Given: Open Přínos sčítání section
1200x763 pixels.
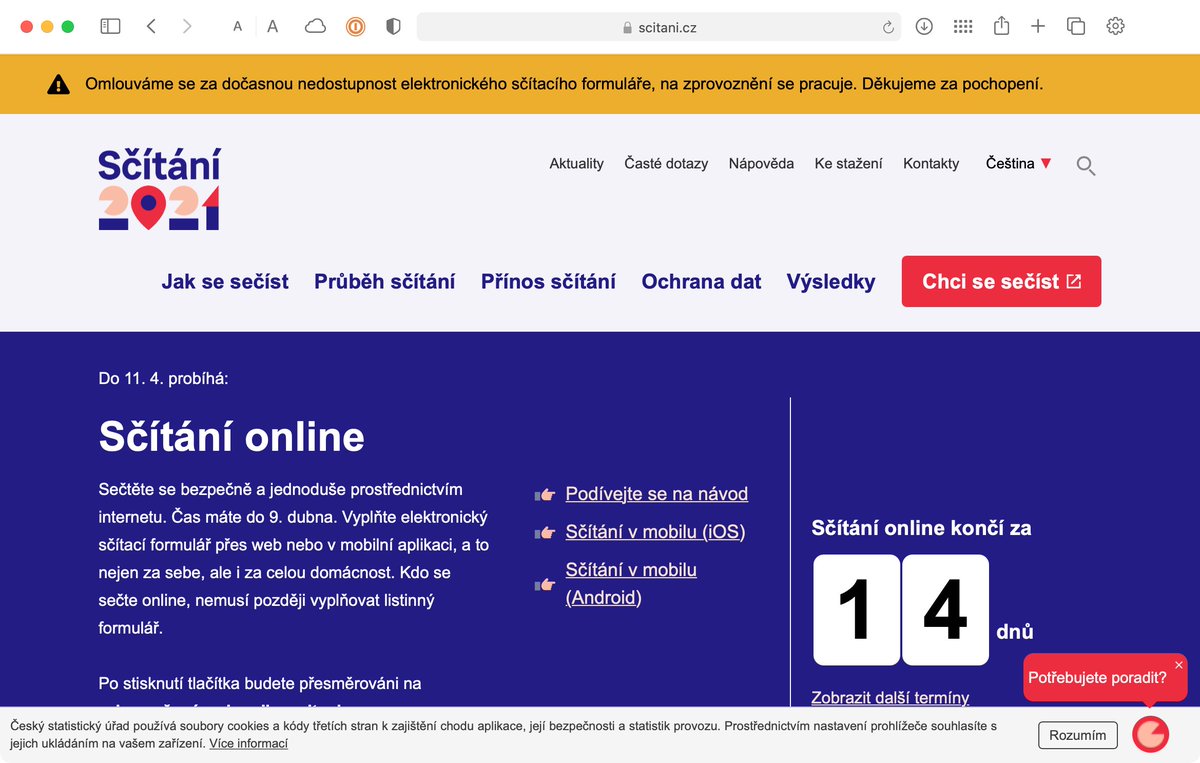Looking at the screenshot, I should coord(548,282).
